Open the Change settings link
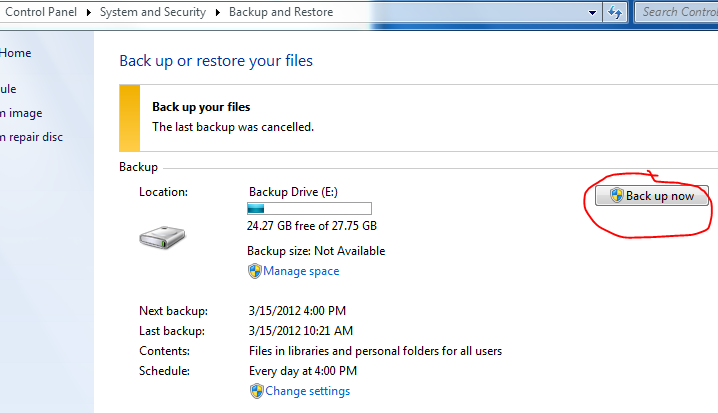The width and height of the screenshot is (718, 413). (x=307, y=391)
